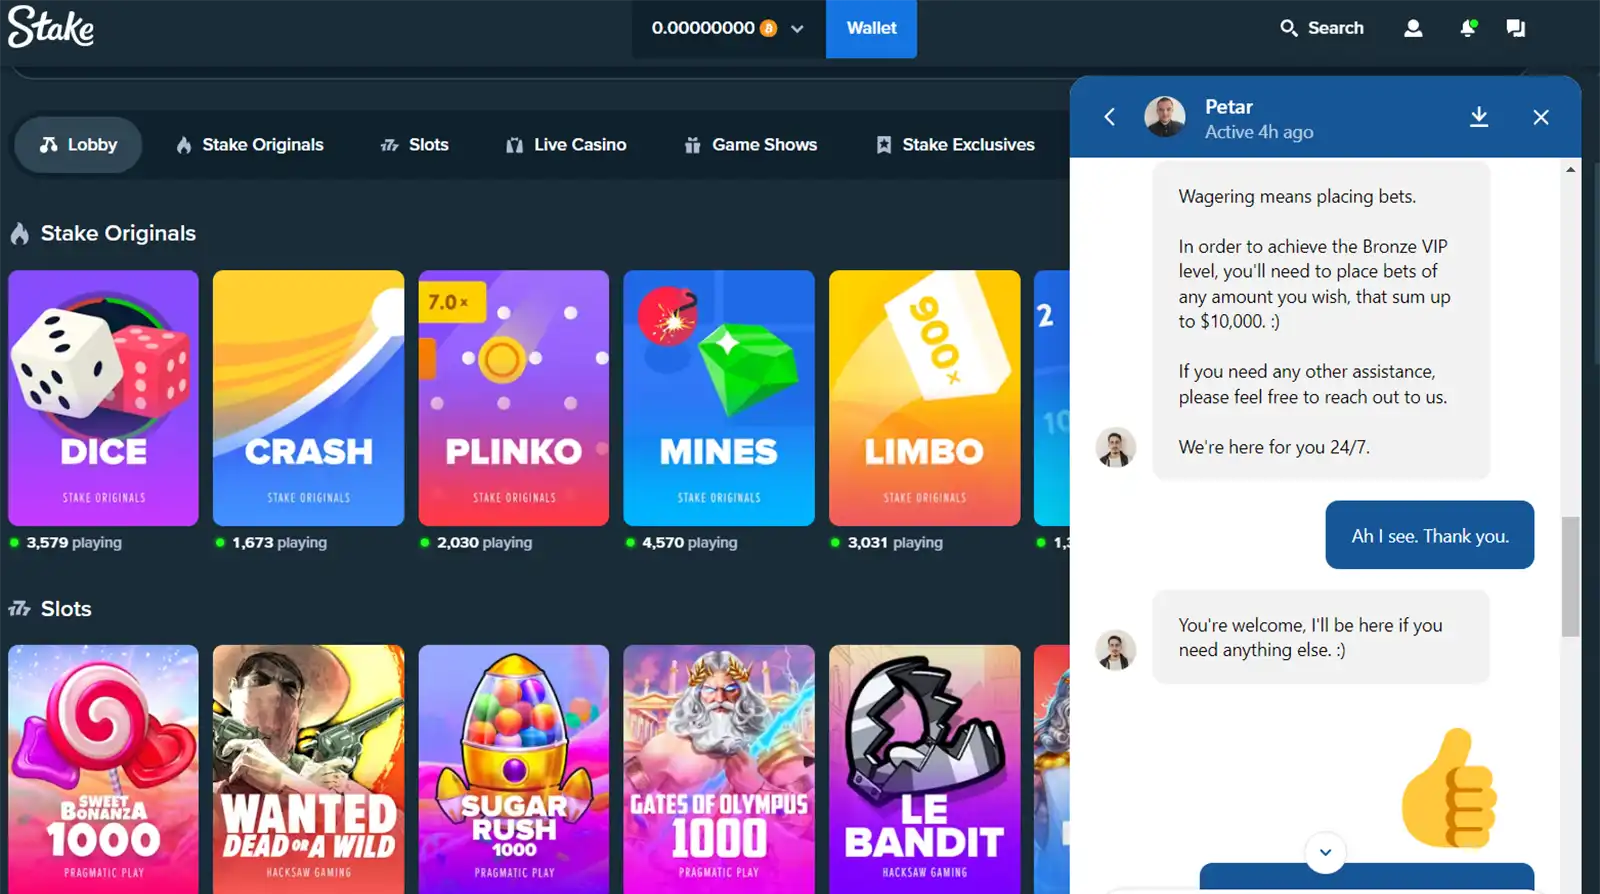Open Sugar Rush 1000 slot
Image resolution: width=1600 pixels, height=894 pixels.
coord(514,769)
